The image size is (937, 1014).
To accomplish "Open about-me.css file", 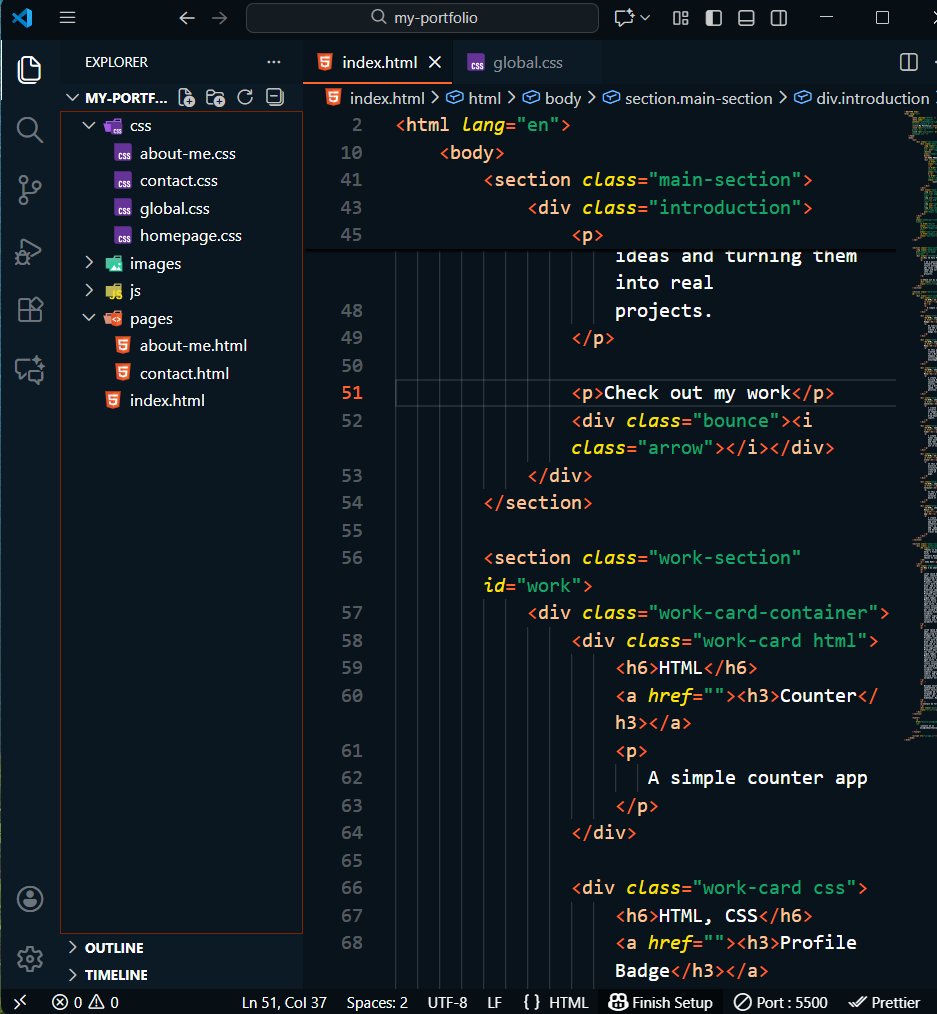I will pos(187,154).
